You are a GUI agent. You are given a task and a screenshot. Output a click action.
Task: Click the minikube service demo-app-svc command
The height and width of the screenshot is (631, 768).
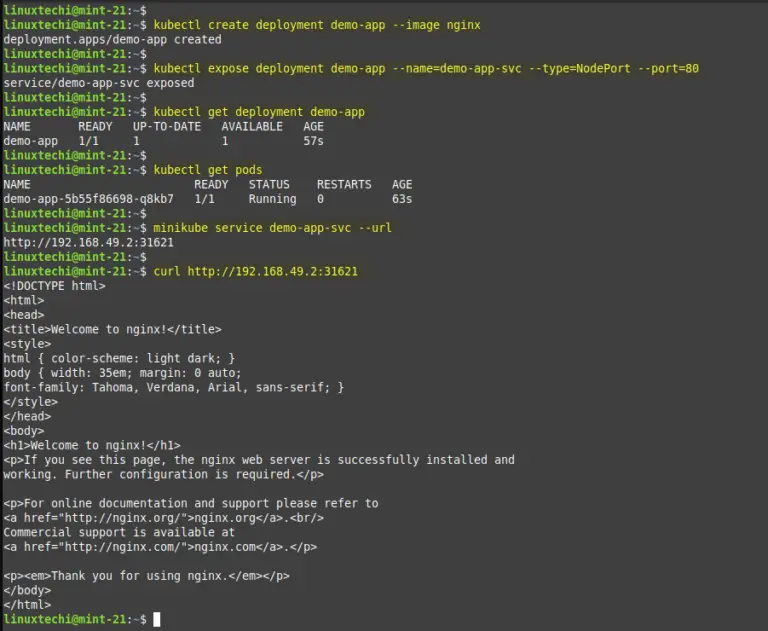coord(272,228)
